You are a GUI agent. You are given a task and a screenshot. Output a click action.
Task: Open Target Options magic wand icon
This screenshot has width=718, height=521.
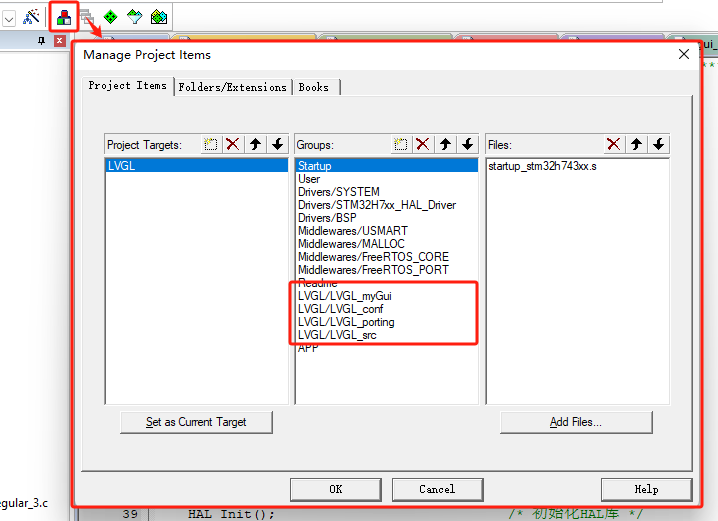(32, 17)
